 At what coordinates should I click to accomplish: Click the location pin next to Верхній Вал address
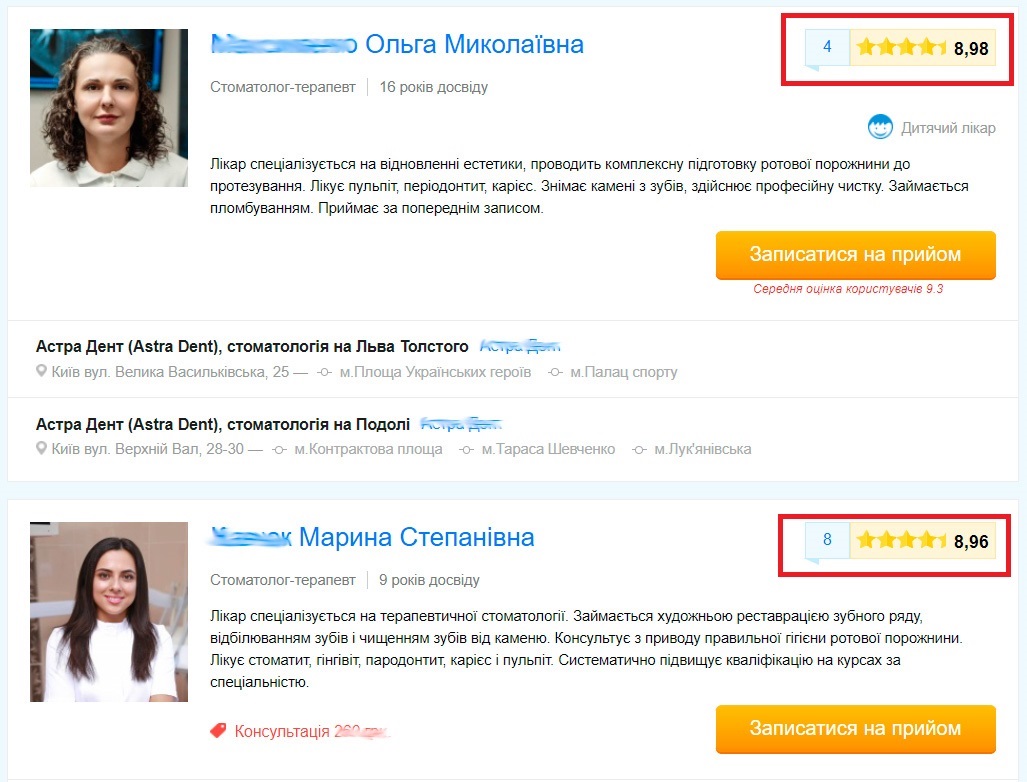41,449
